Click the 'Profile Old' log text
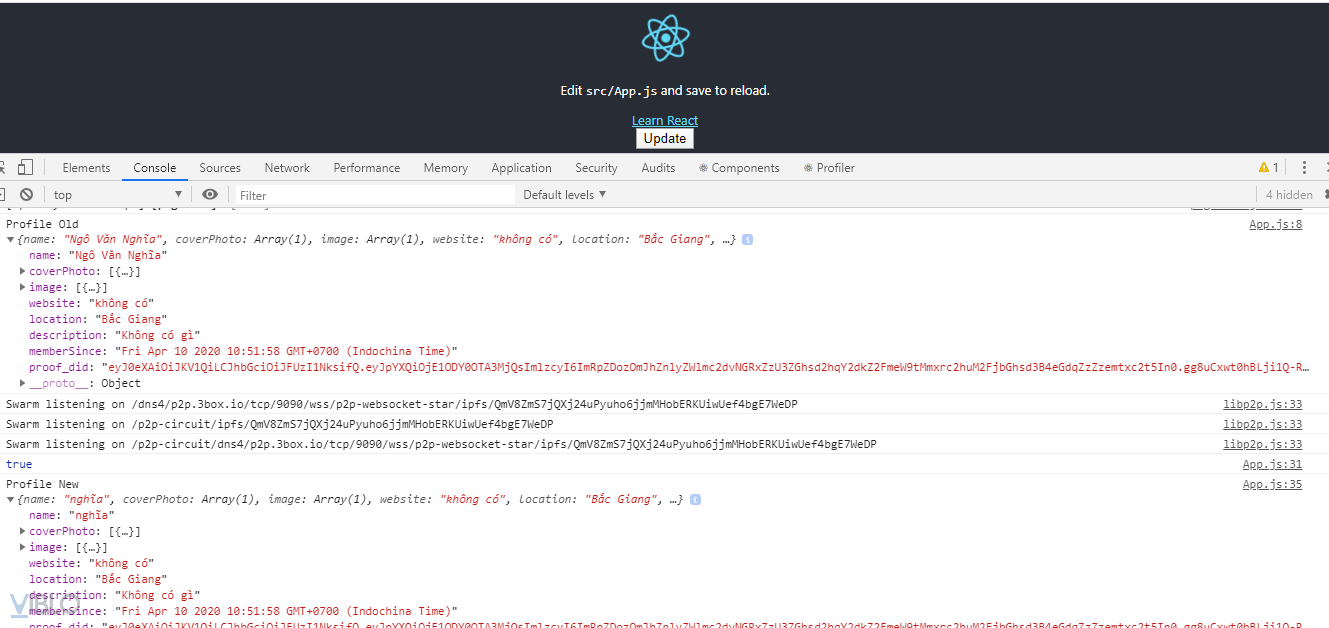 pyautogui.click(x=42, y=224)
